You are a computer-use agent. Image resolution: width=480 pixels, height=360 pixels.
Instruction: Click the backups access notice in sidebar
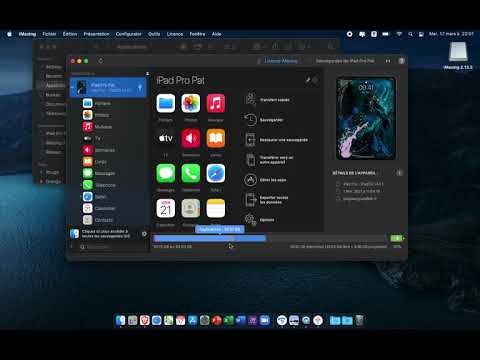pyautogui.click(x=106, y=233)
